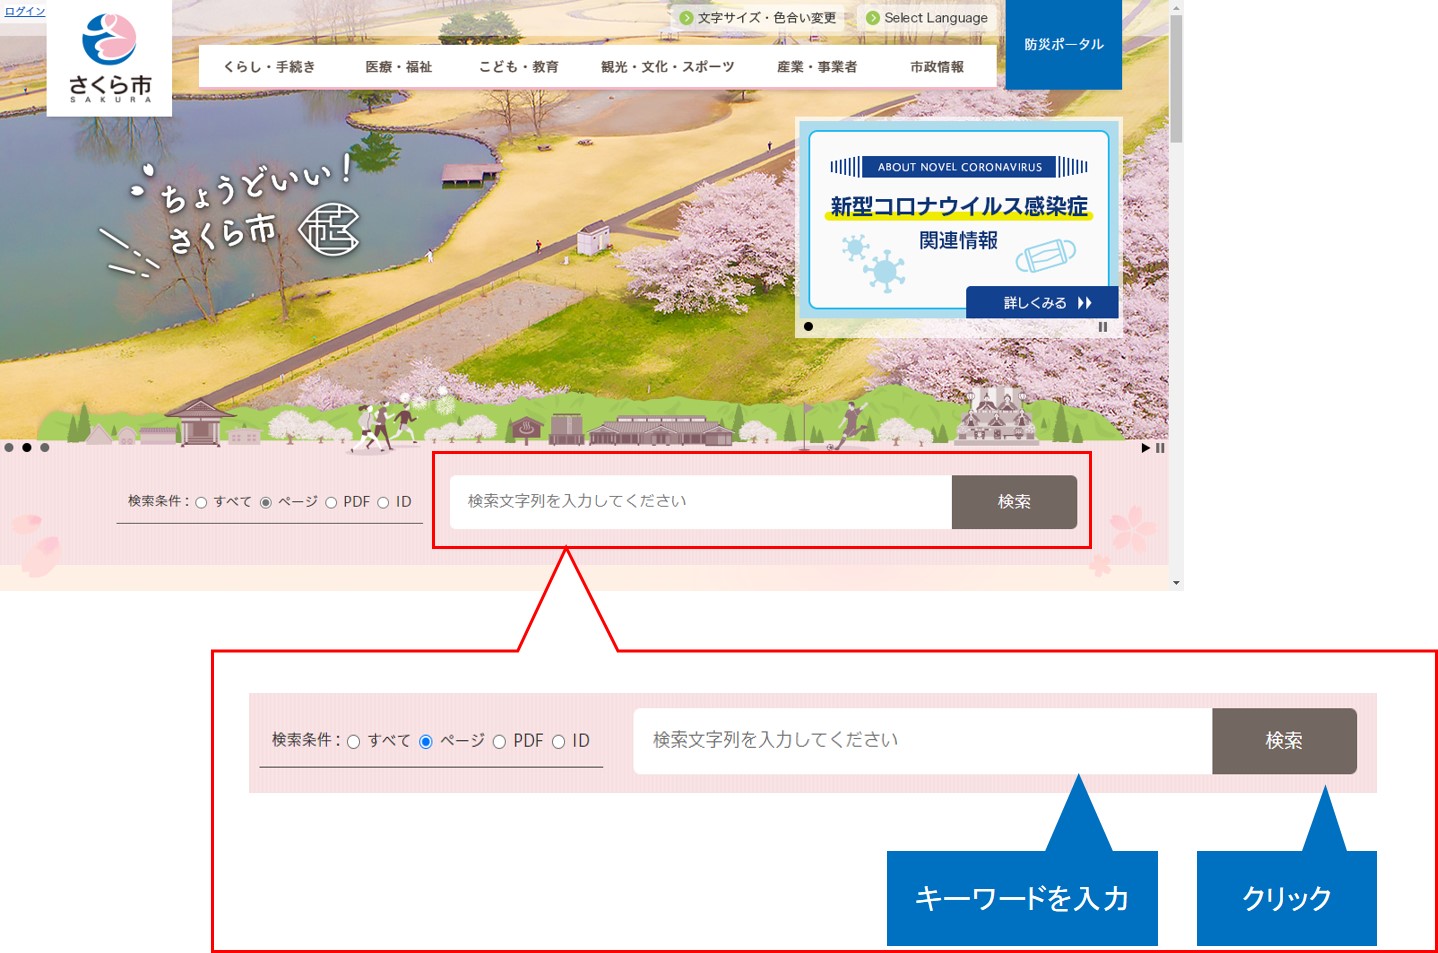Select the third slideshow indicator dot
1438x953 pixels.
pos(45,448)
